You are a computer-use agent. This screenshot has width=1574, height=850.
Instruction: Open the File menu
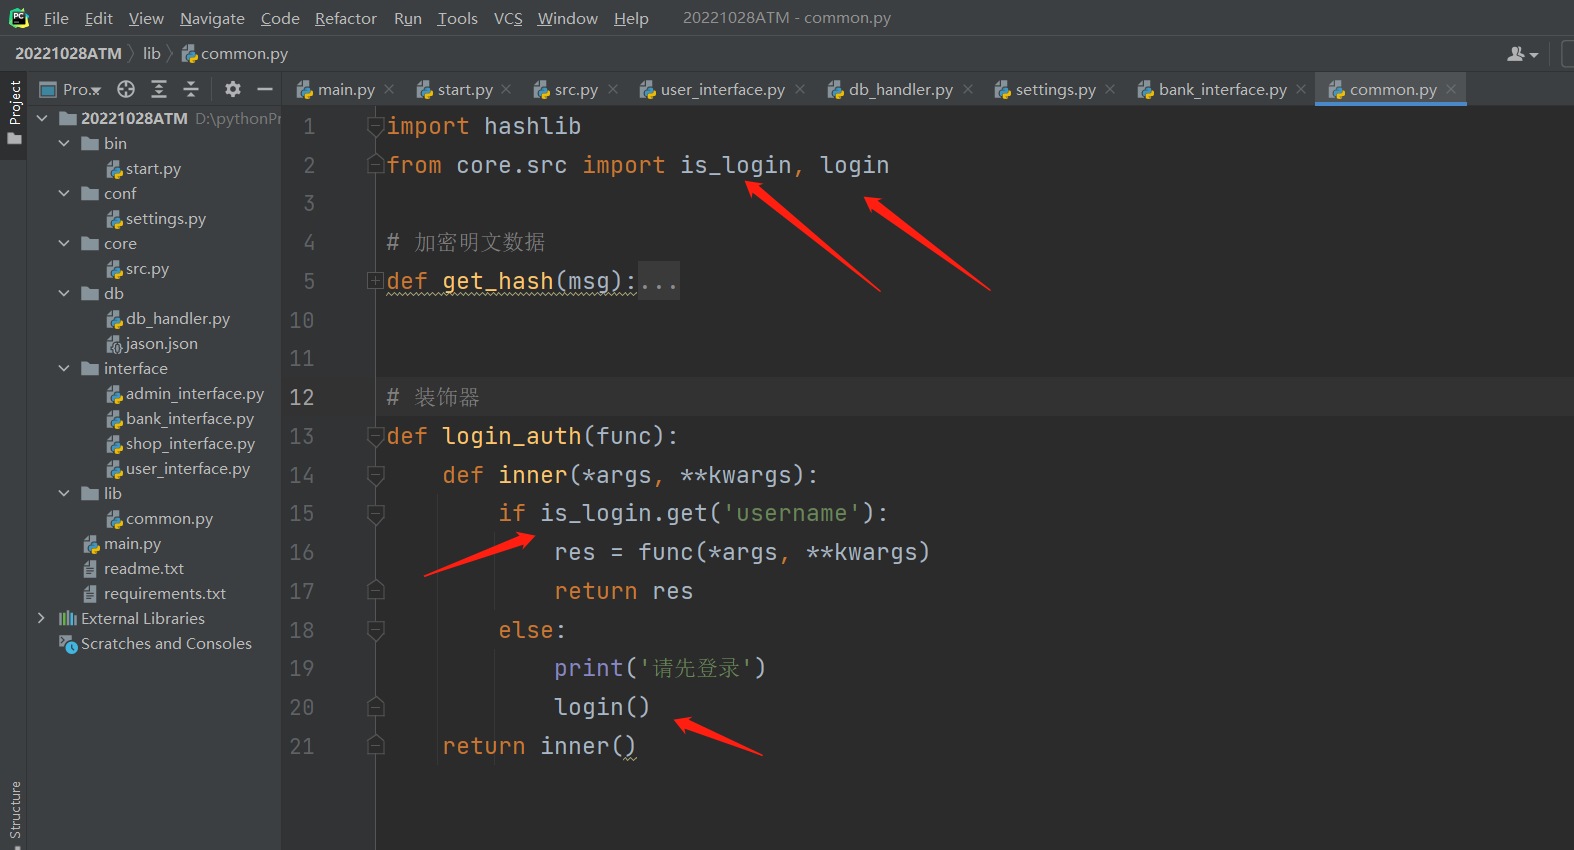click(56, 18)
